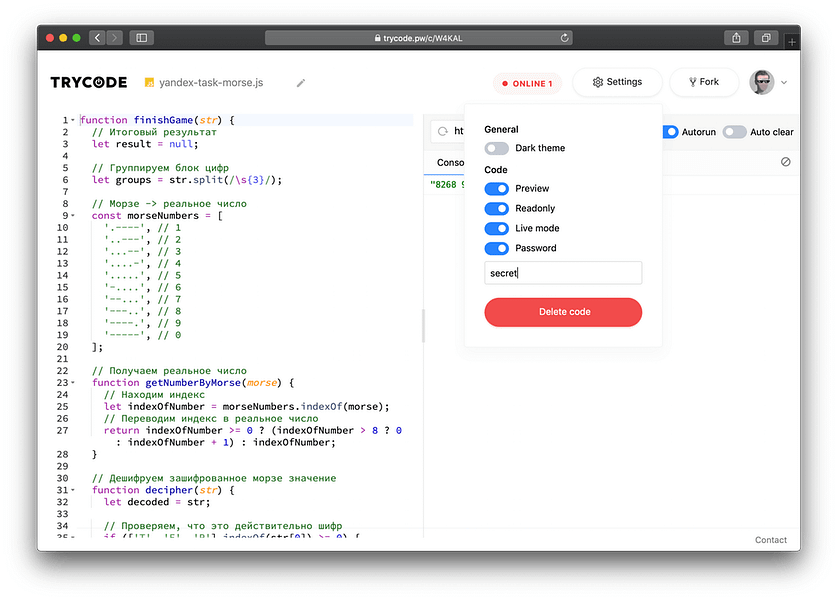Toggle the Safari sidebar button
Image resolution: width=838 pixels, height=600 pixels.
coord(142,37)
